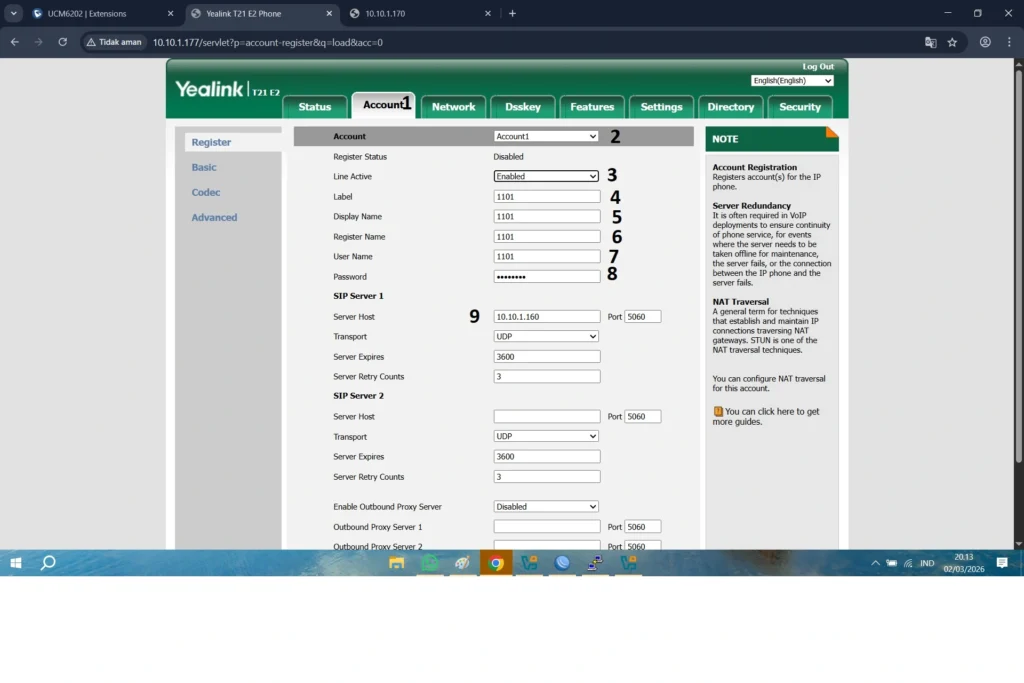
Task: Open the Chrome profile icon
Action: tap(985, 42)
